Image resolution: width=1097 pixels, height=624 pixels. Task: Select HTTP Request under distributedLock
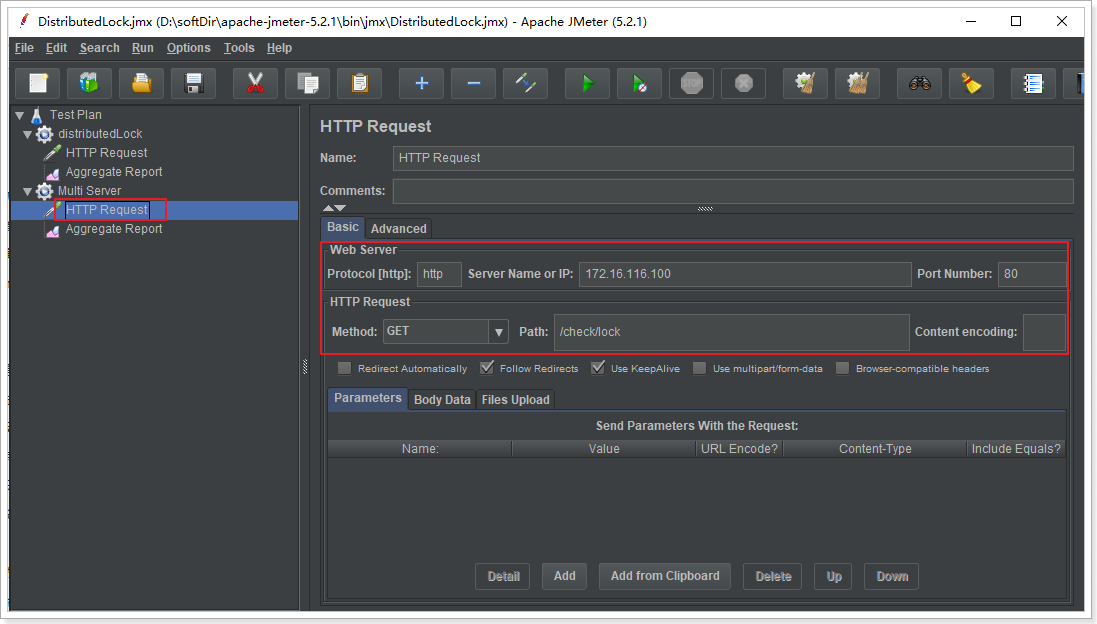(106, 153)
